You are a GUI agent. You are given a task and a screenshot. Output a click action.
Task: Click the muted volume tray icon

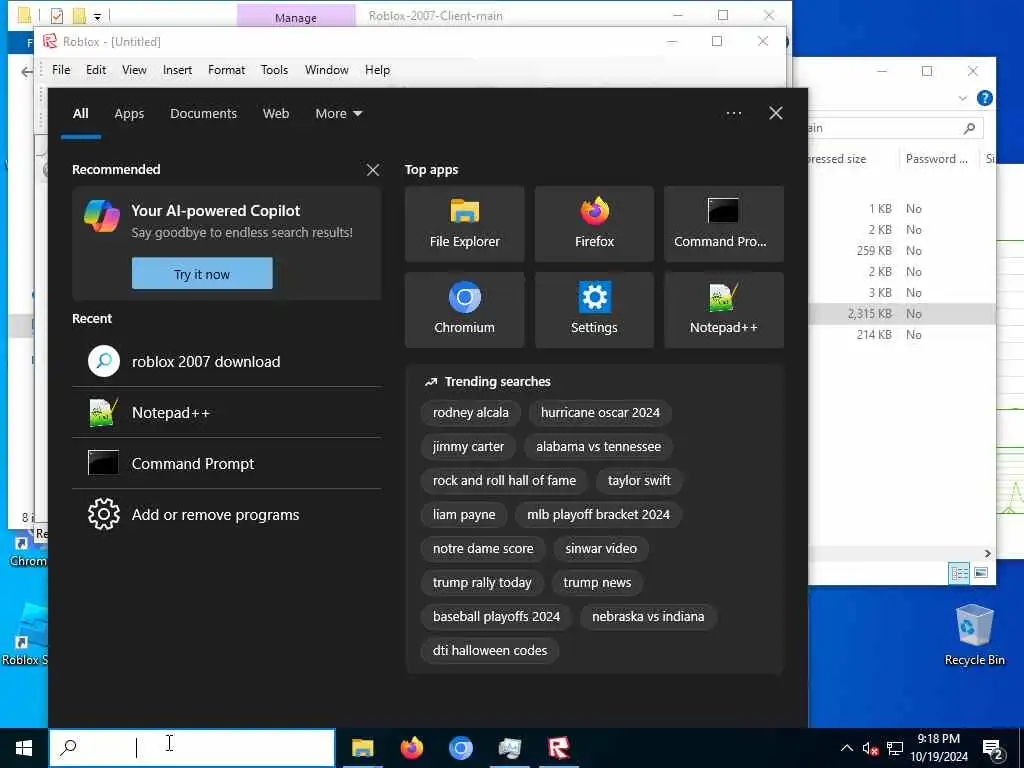click(870, 748)
